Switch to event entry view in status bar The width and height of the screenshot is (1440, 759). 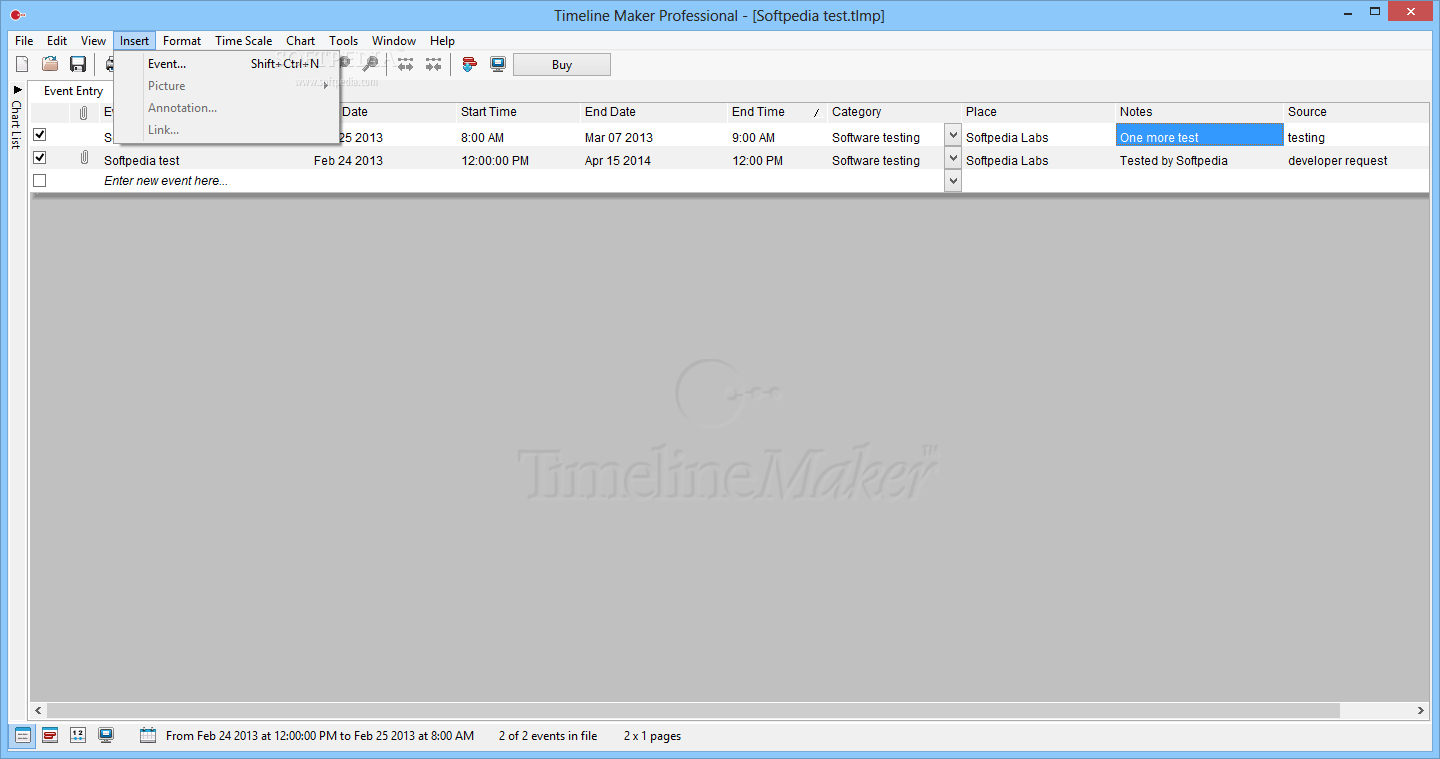click(x=22, y=736)
